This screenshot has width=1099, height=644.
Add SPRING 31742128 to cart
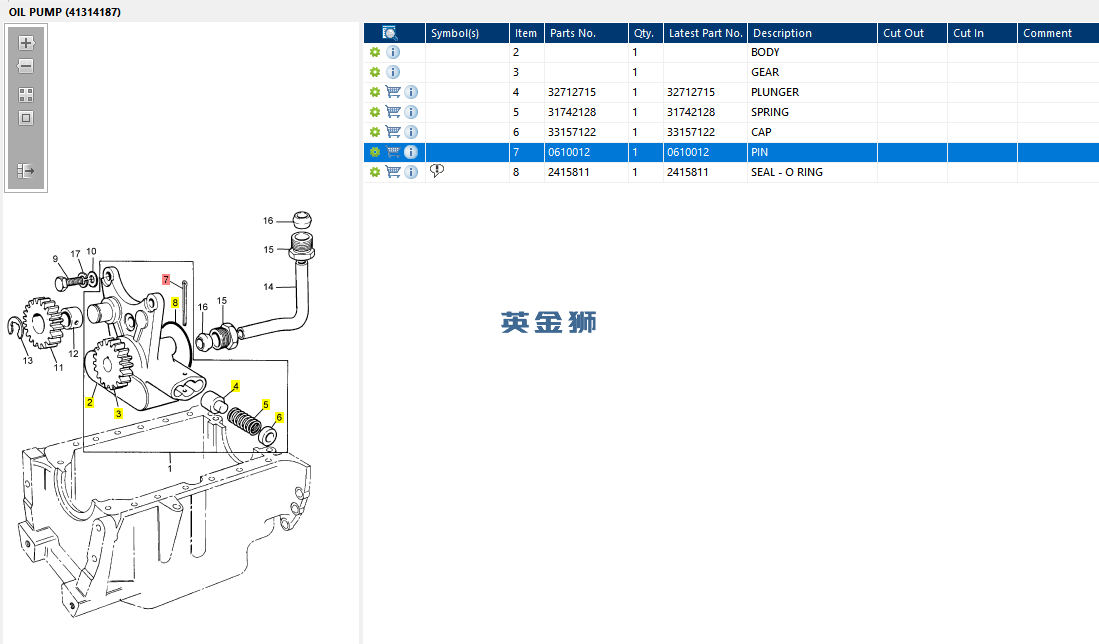(x=393, y=112)
